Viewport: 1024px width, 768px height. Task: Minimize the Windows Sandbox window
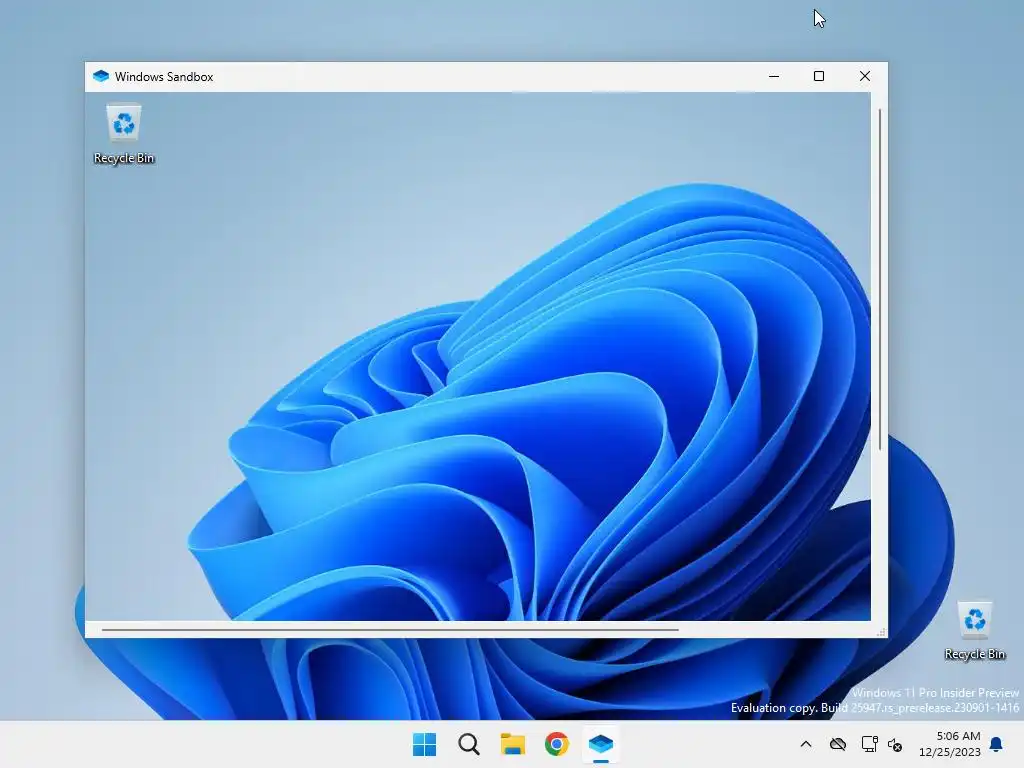tap(774, 76)
